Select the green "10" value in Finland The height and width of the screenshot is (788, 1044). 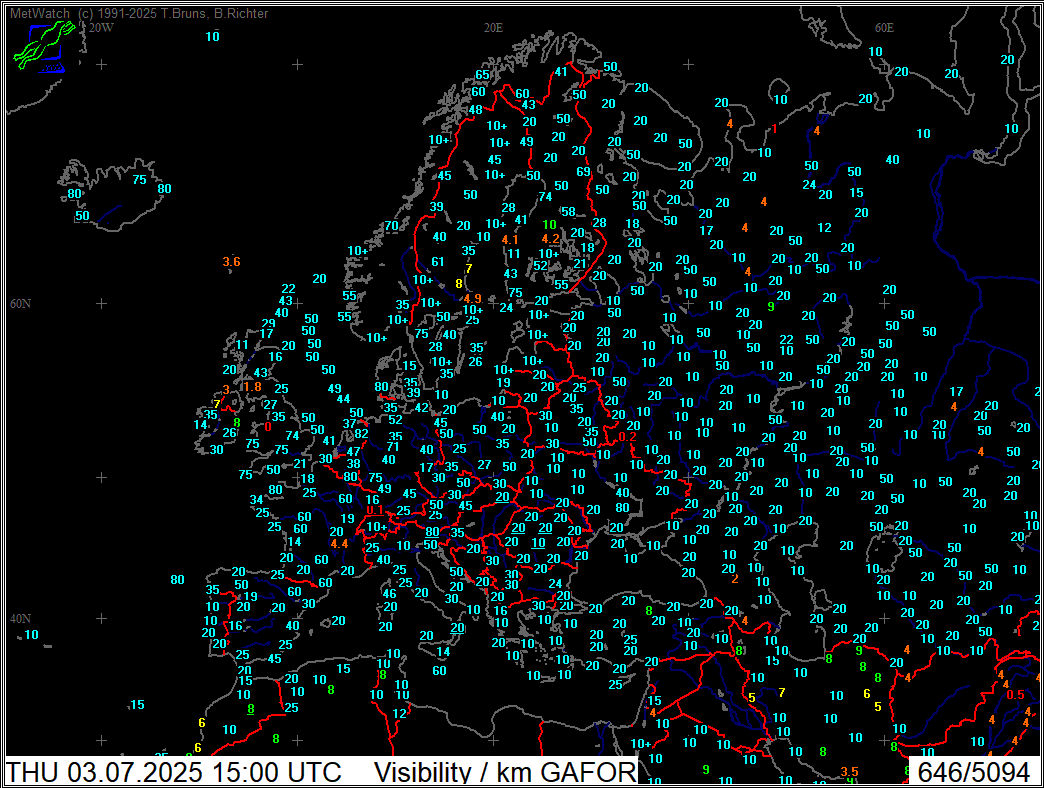549,224
